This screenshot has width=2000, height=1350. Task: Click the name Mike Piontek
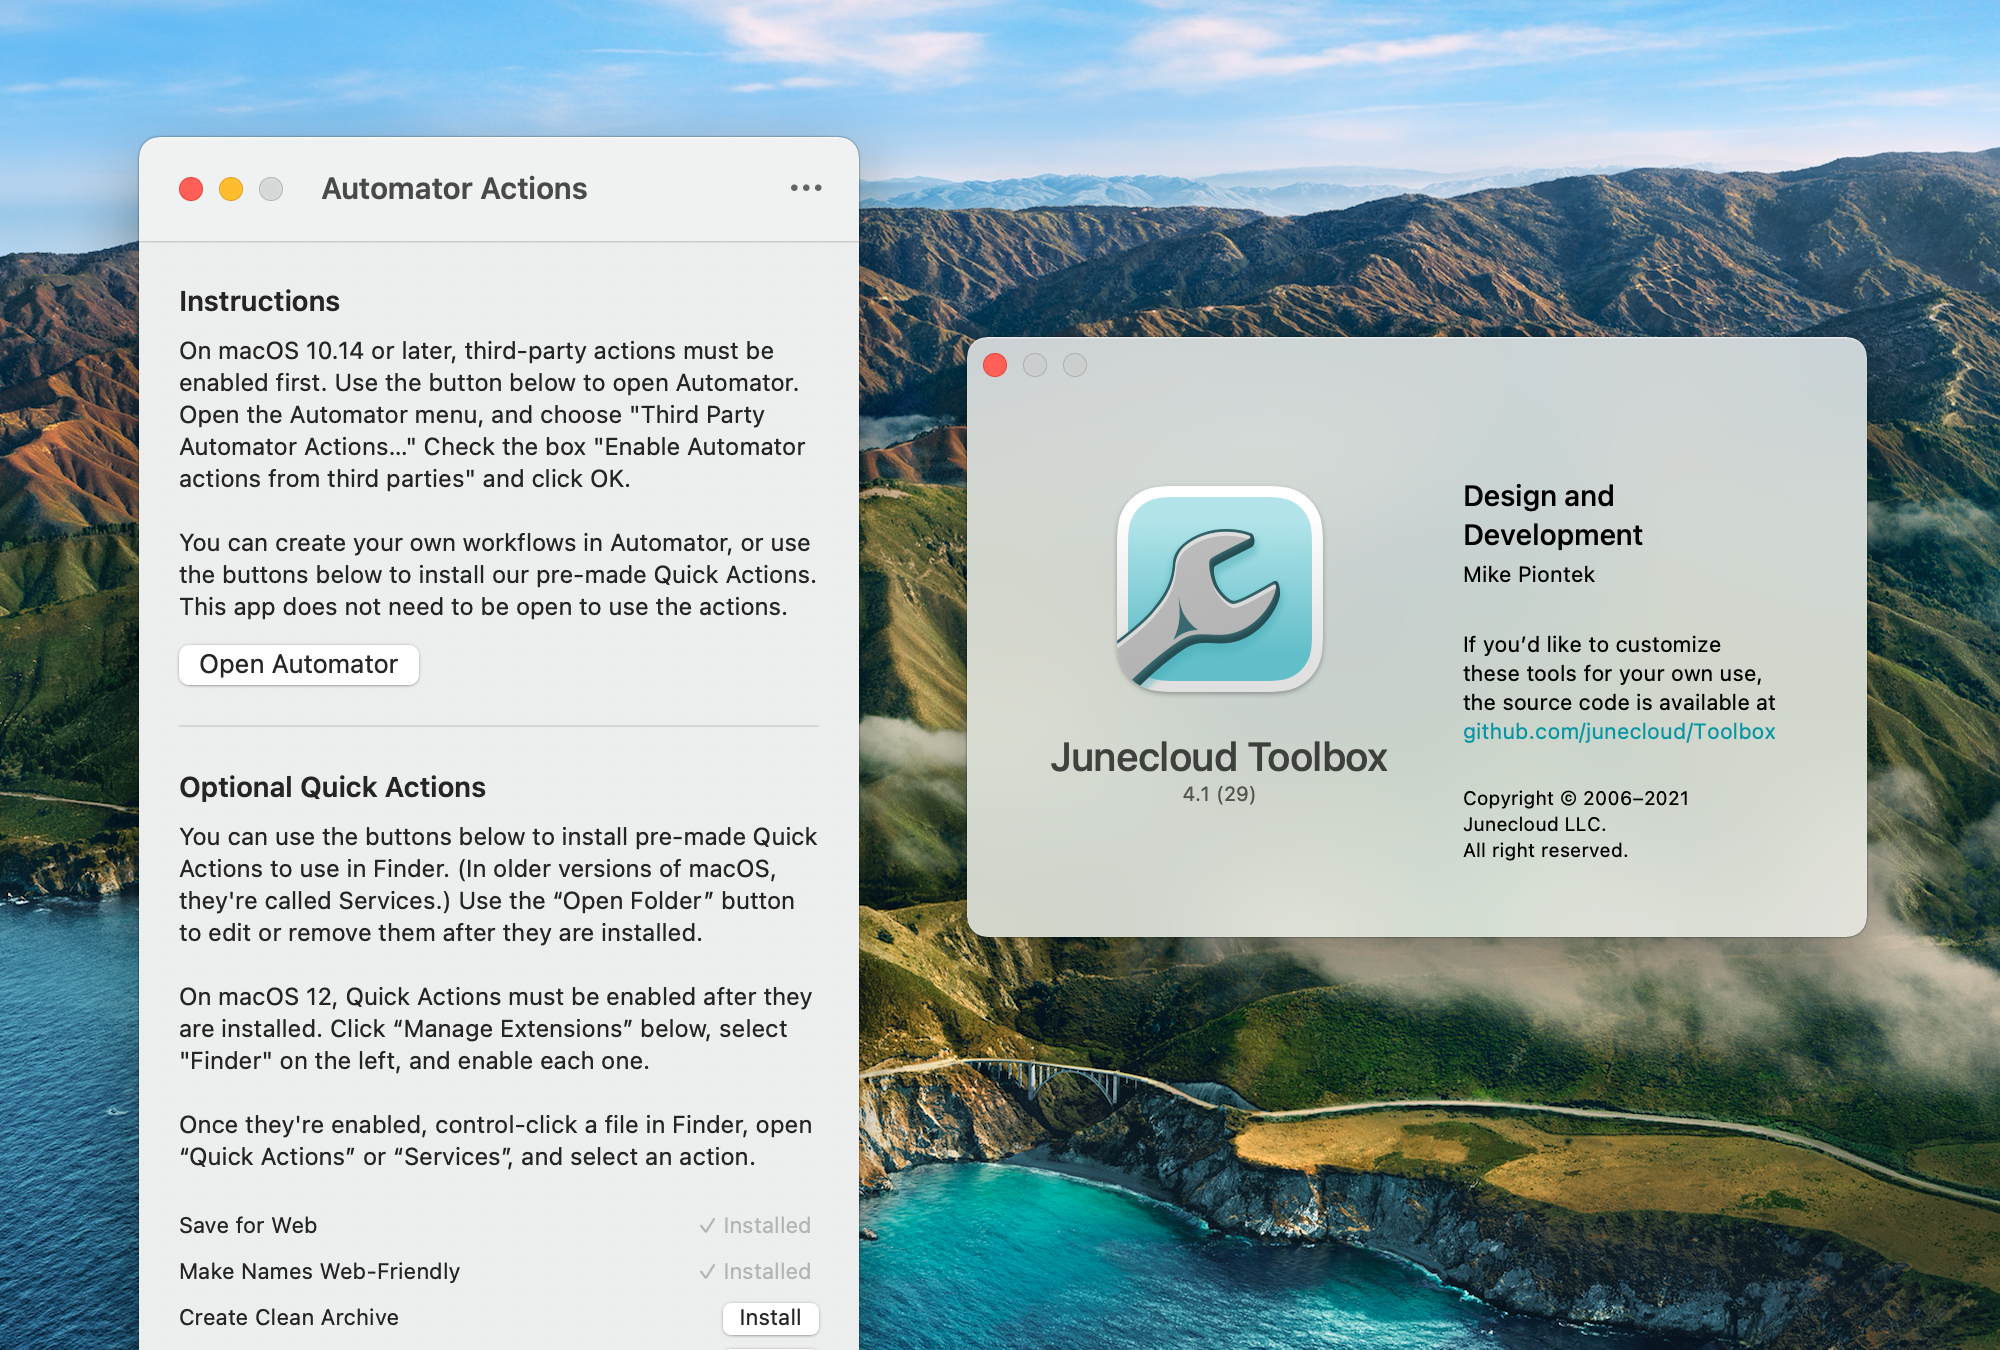coord(1529,575)
